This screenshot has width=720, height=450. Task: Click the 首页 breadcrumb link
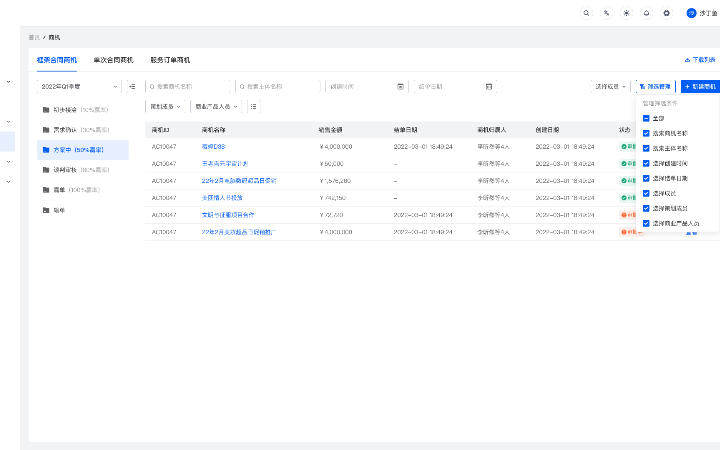point(34,38)
